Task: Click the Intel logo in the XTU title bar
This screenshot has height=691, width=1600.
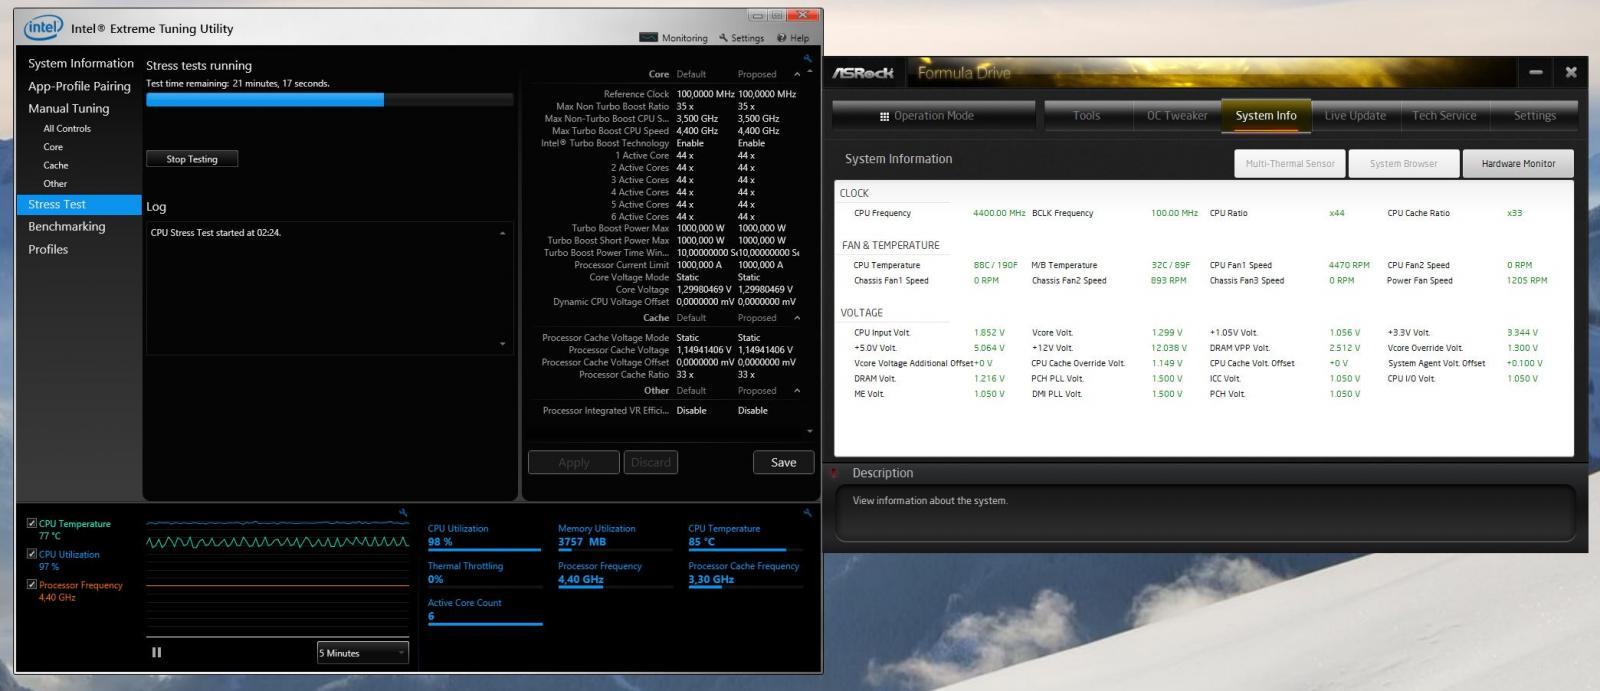Action: pos(43,27)
